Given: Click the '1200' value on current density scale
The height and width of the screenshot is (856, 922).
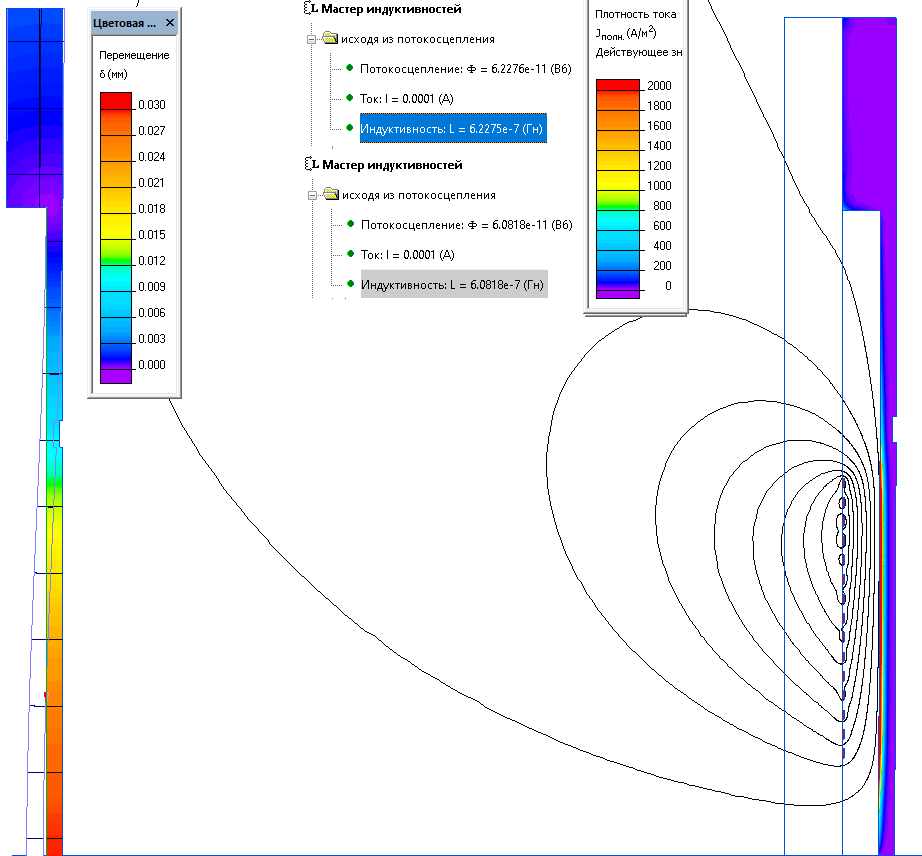Looking at the screenshot, I should tap(659, 166).
